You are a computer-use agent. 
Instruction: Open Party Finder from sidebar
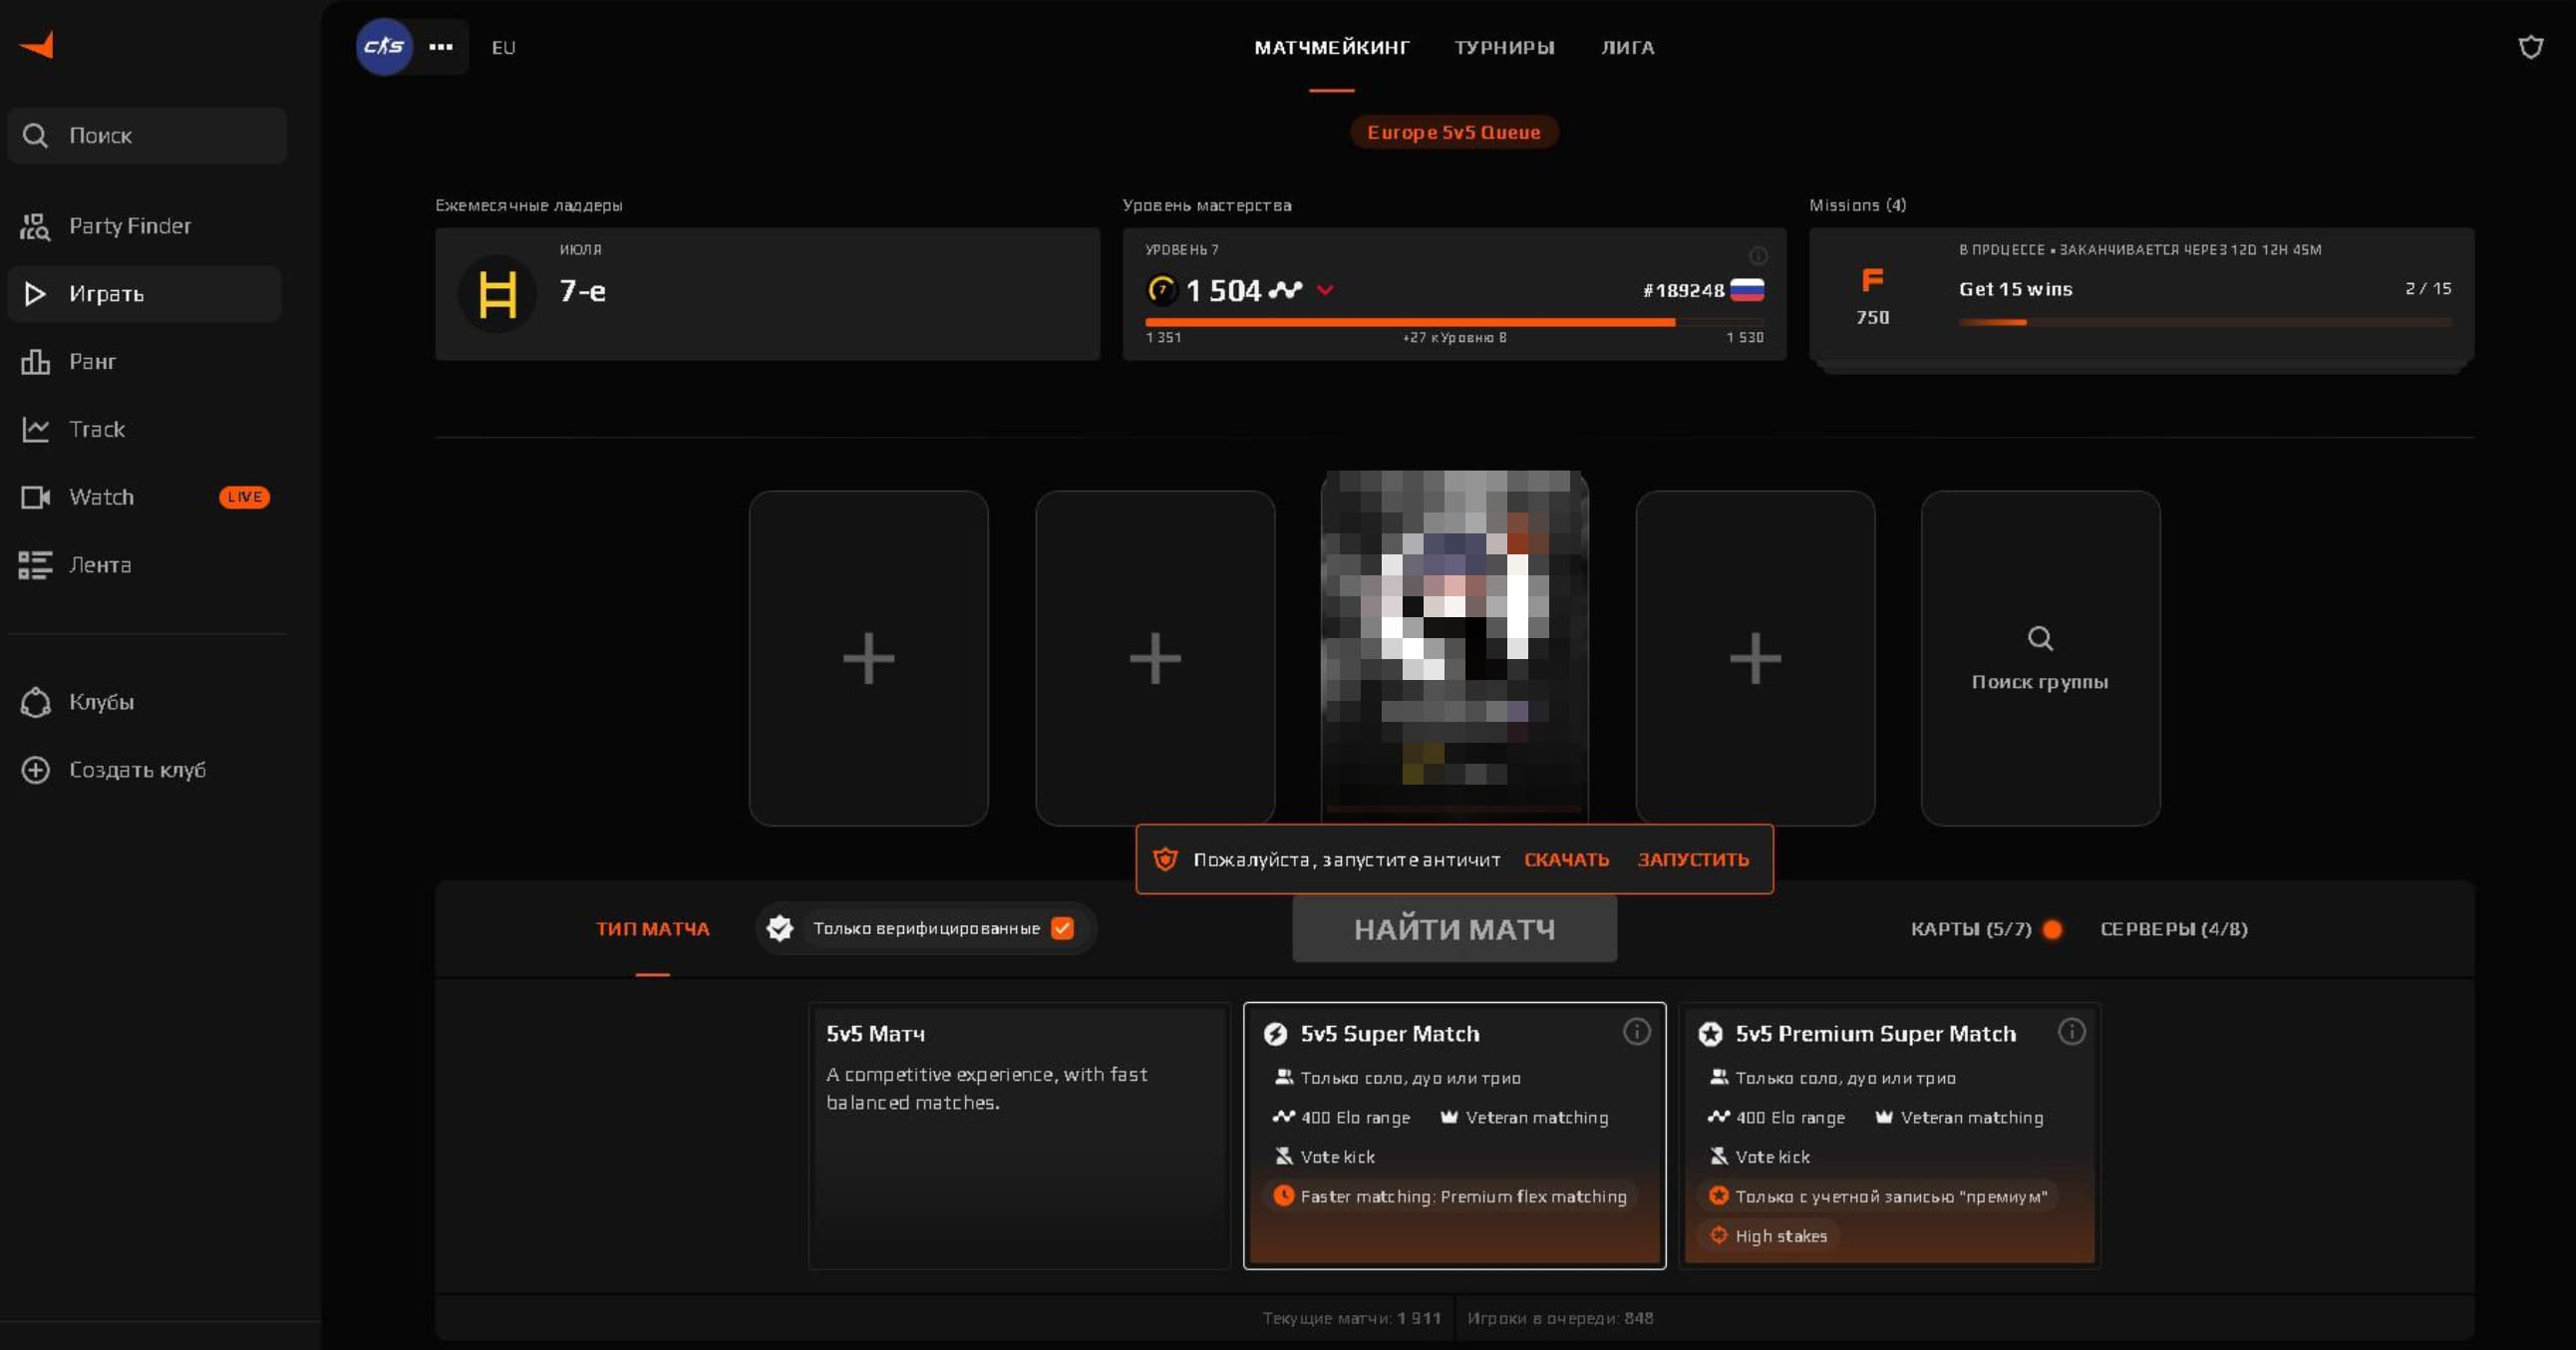pyautogui.click(x=129, y=226)
